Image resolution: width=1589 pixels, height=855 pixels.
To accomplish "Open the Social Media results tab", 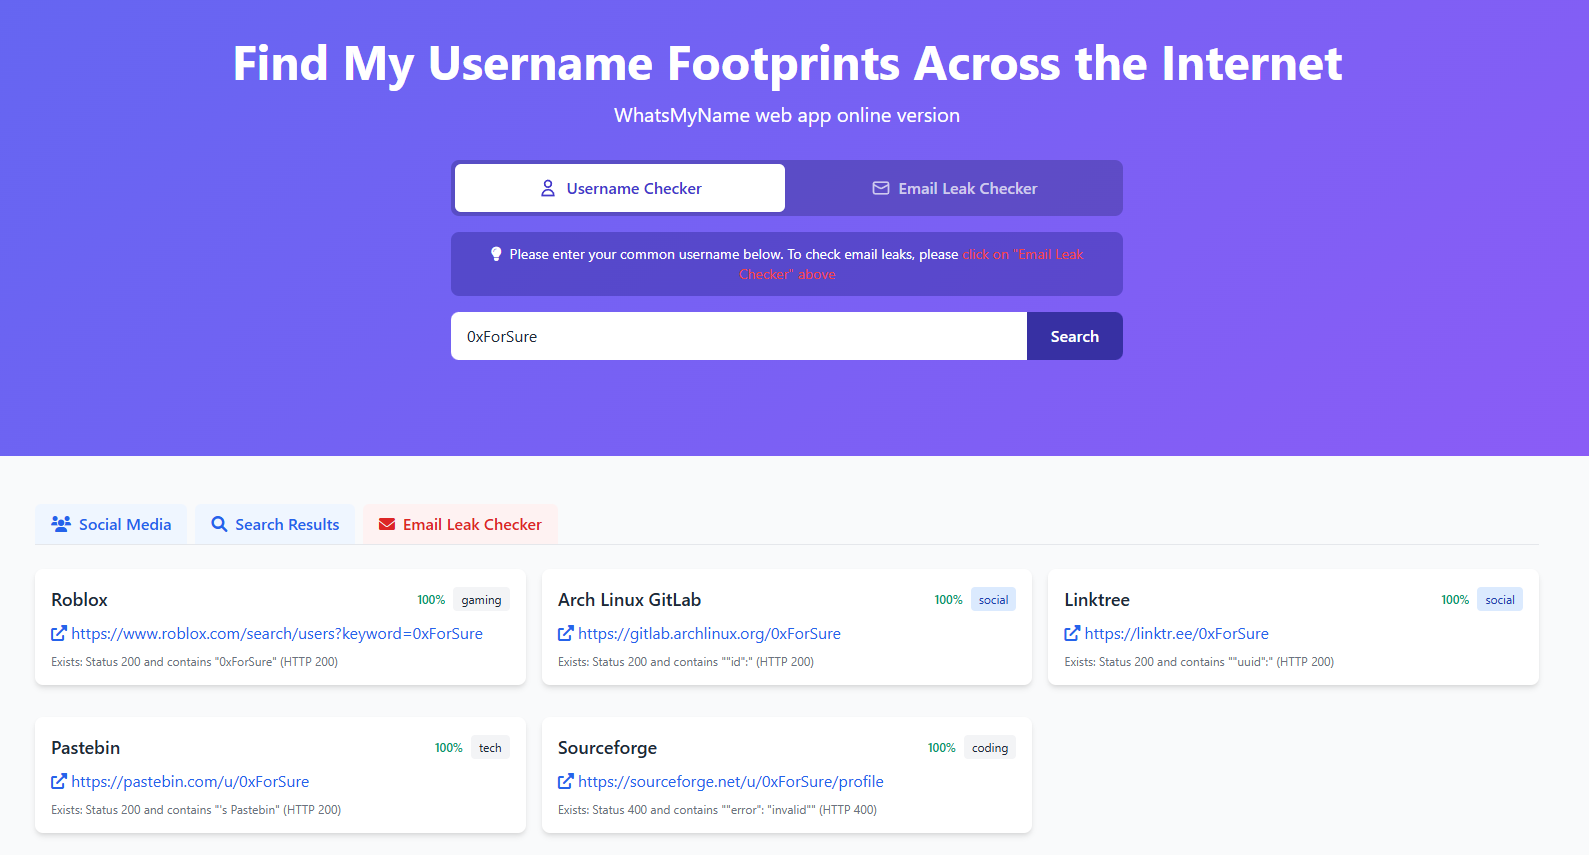I will pos(111,524).
